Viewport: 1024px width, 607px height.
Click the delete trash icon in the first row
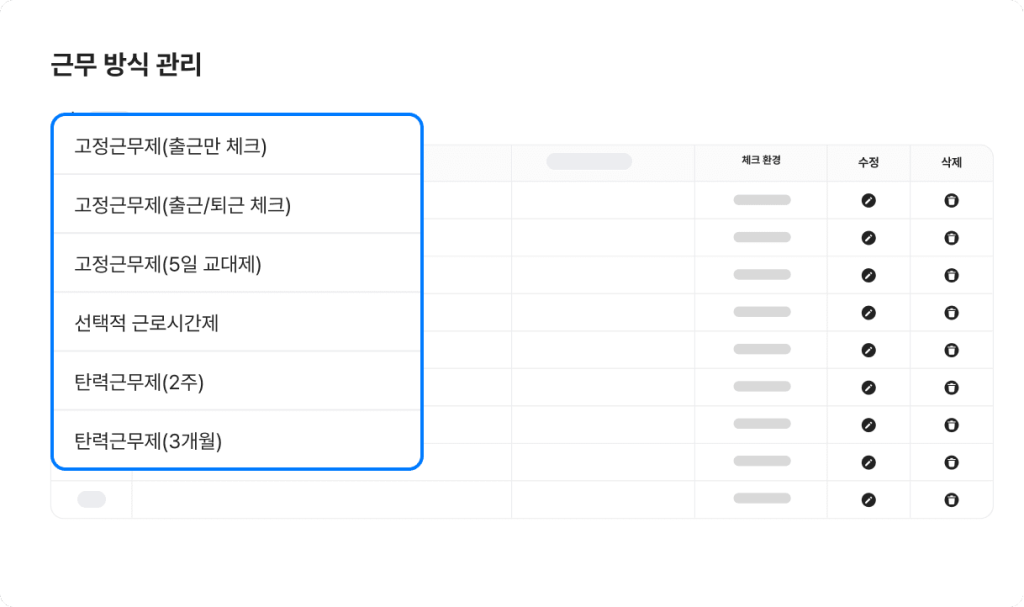point(951,201)
